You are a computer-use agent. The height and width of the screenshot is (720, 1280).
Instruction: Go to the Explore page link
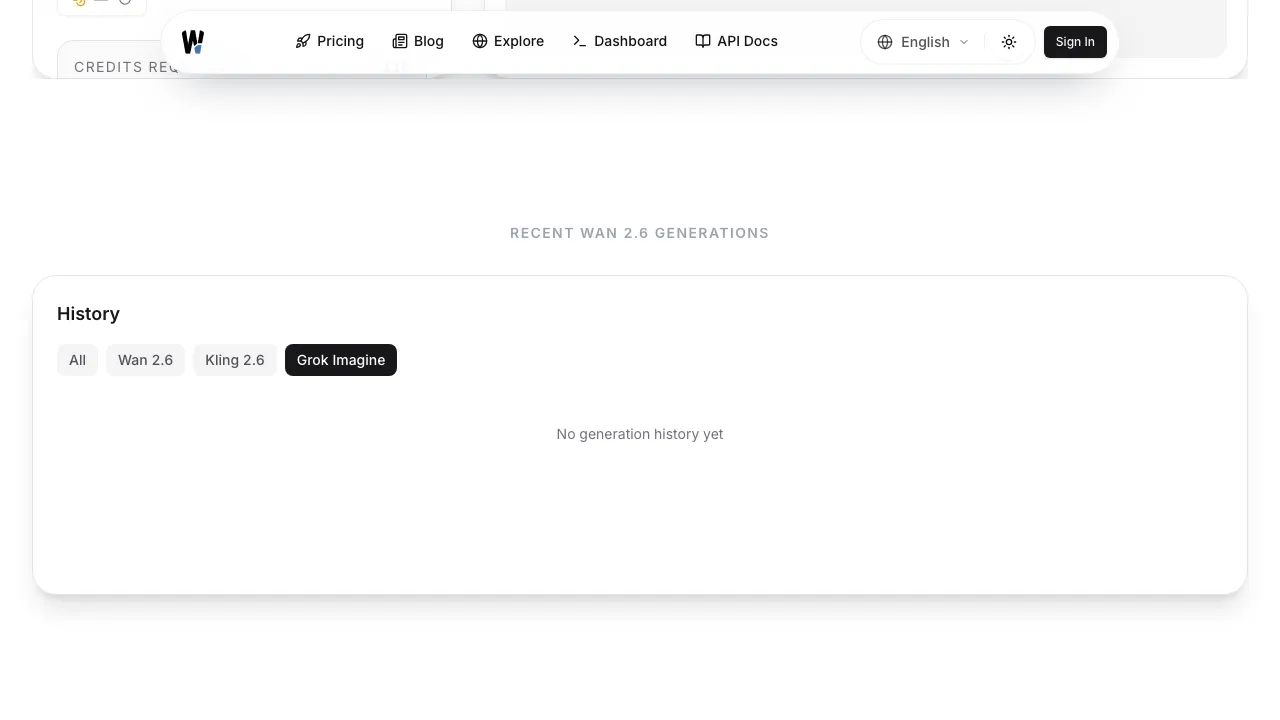coord(519,41)
